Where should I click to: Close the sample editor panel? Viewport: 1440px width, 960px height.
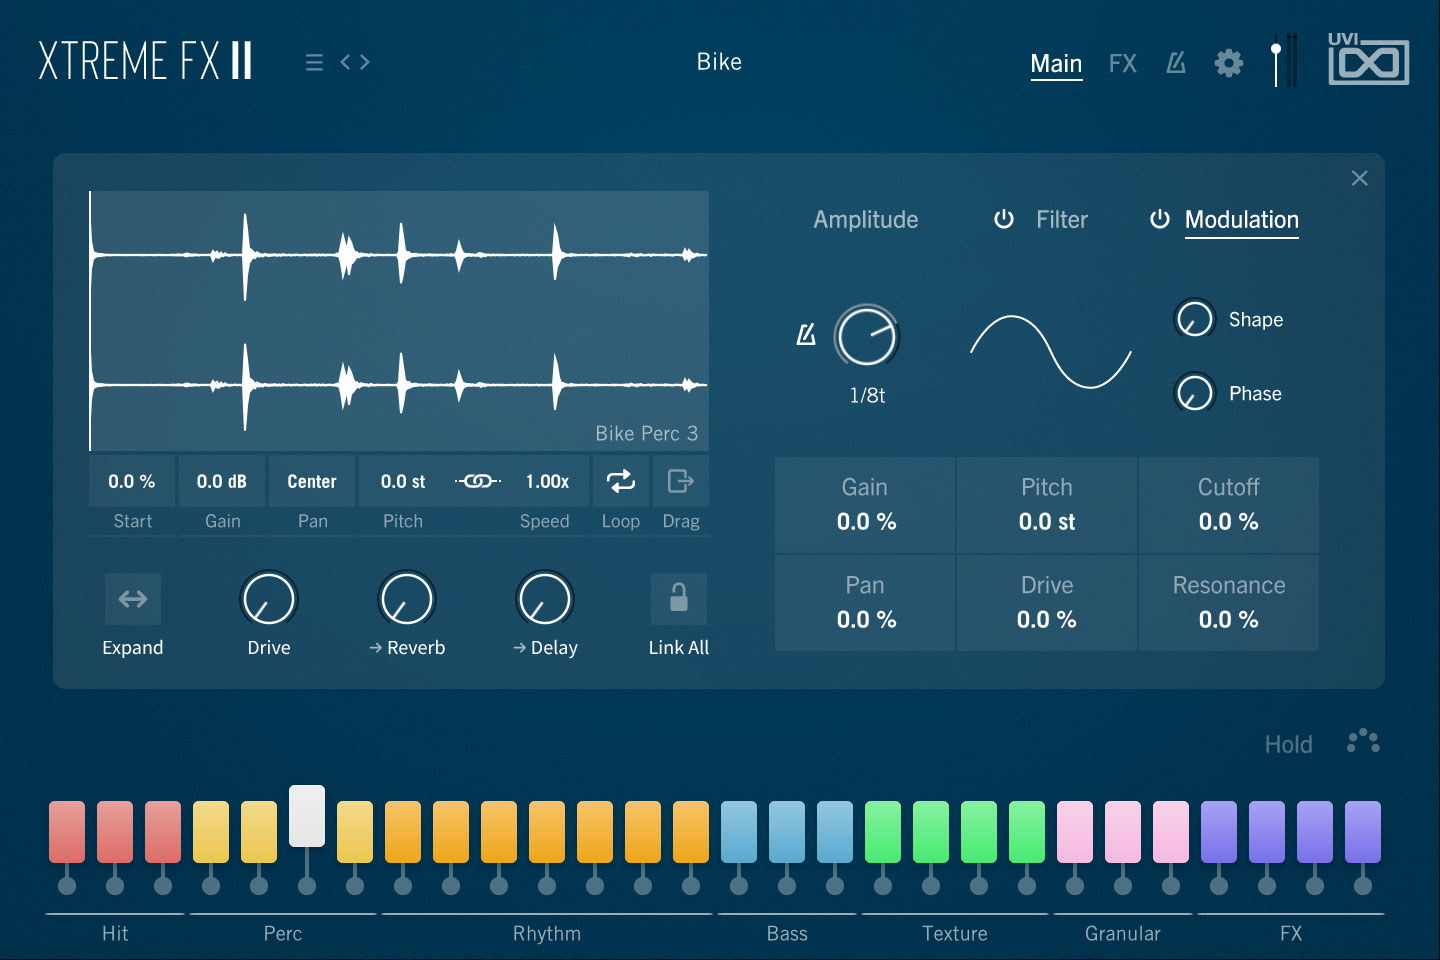click(1359, 178)
